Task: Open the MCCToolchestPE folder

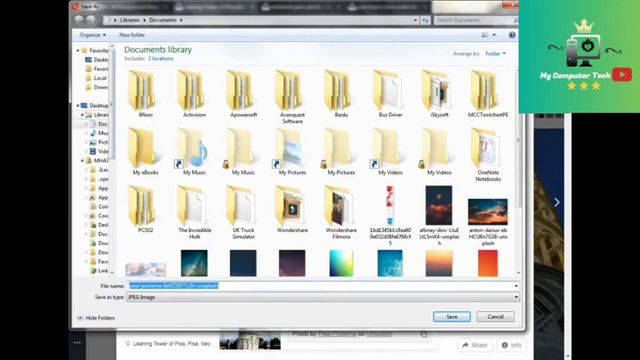Action: coord(488,94)
